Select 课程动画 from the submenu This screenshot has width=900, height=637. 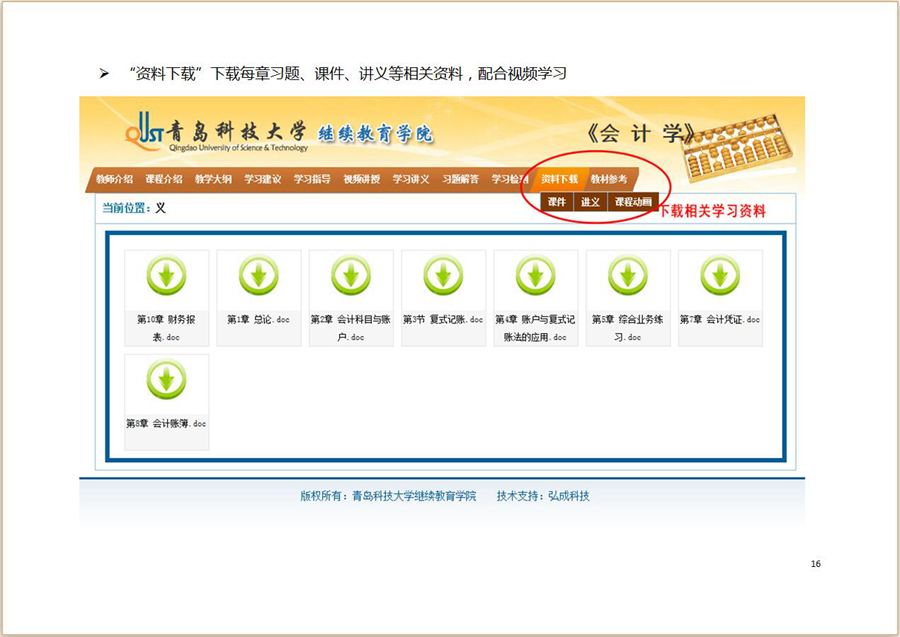click(x=632, y=202)
